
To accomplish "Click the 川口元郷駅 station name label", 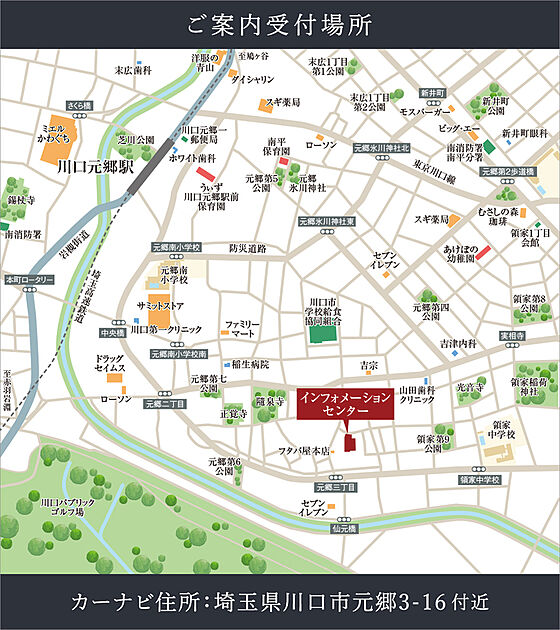I will coord(95,167).
